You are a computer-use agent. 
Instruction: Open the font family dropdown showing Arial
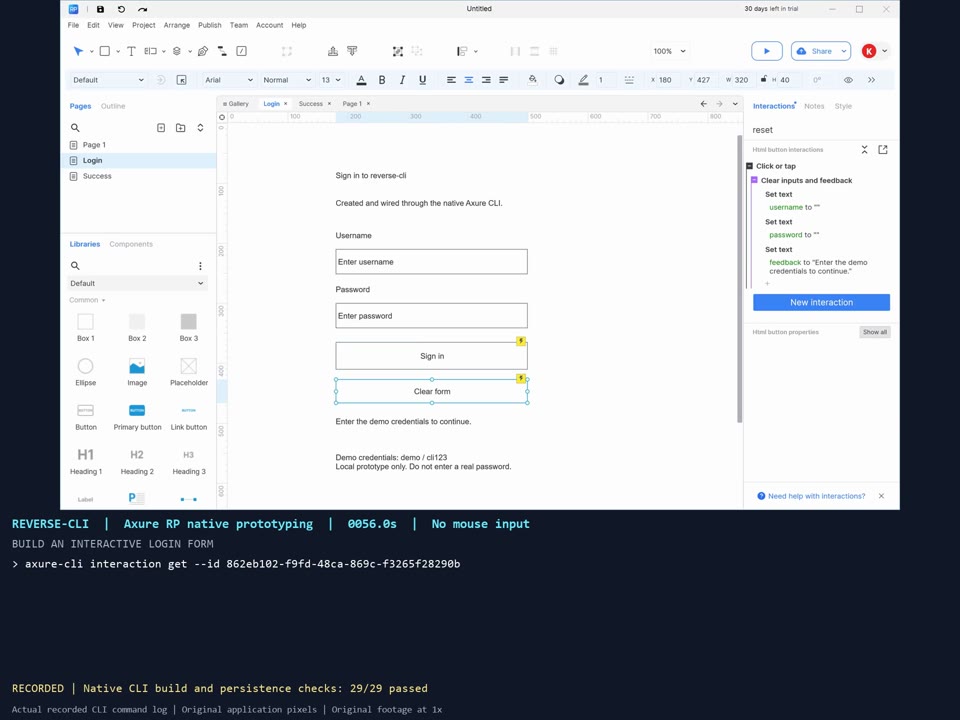coord(229,80)
